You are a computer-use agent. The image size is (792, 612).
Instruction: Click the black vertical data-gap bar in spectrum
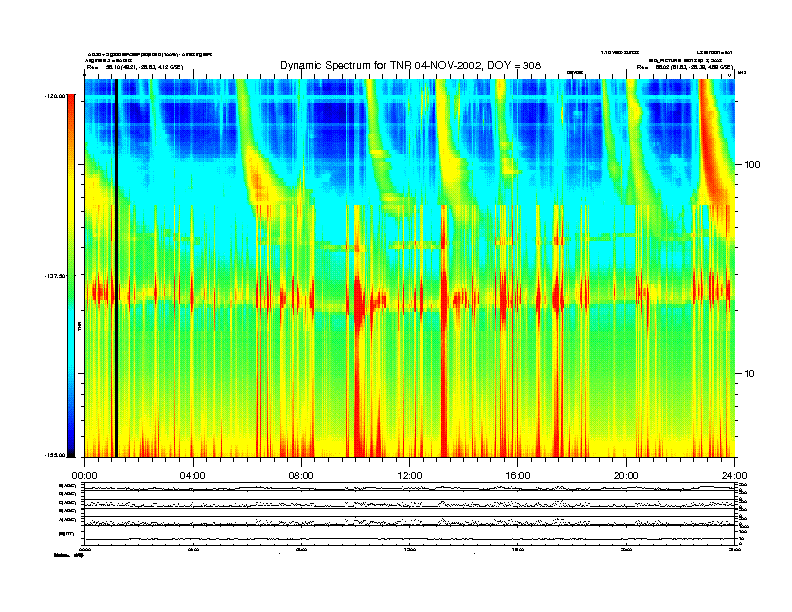pyautogui.click(x=116, y=268)
